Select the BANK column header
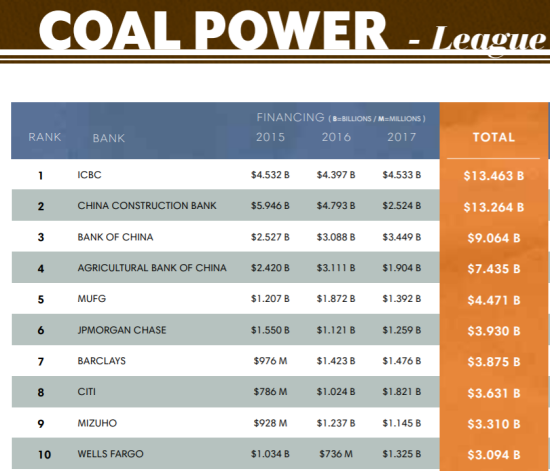The height and width of the screenshot is (471, 550). click(x=109, y=138)
